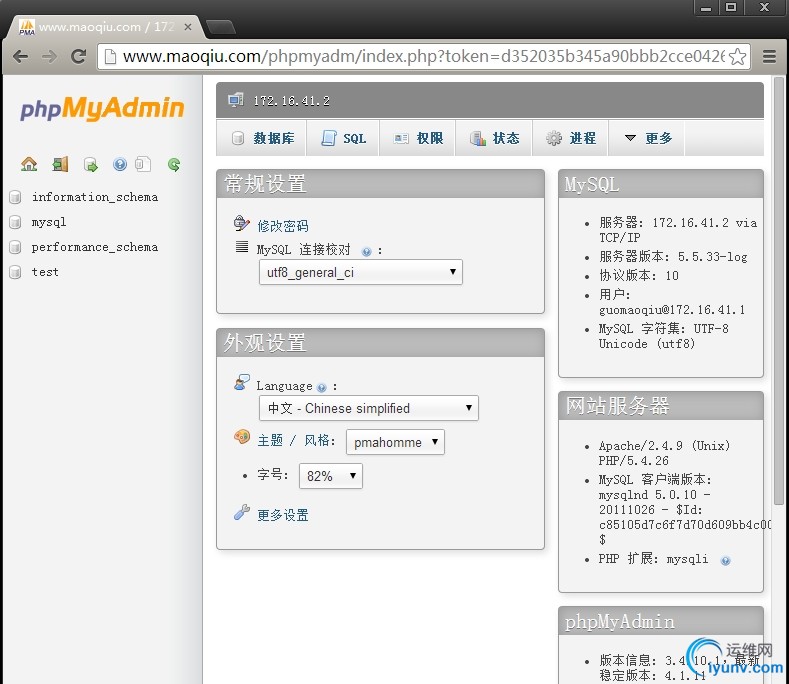Open the mysql database

(x=49, y=222)
